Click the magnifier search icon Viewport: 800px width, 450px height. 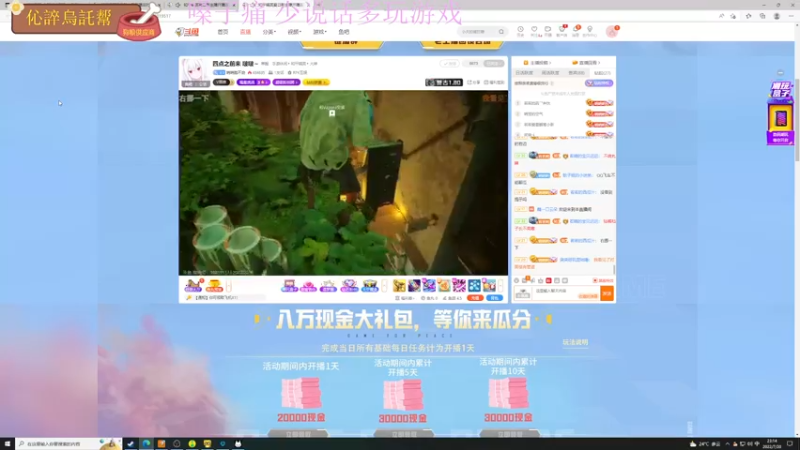tap(502, 32)
